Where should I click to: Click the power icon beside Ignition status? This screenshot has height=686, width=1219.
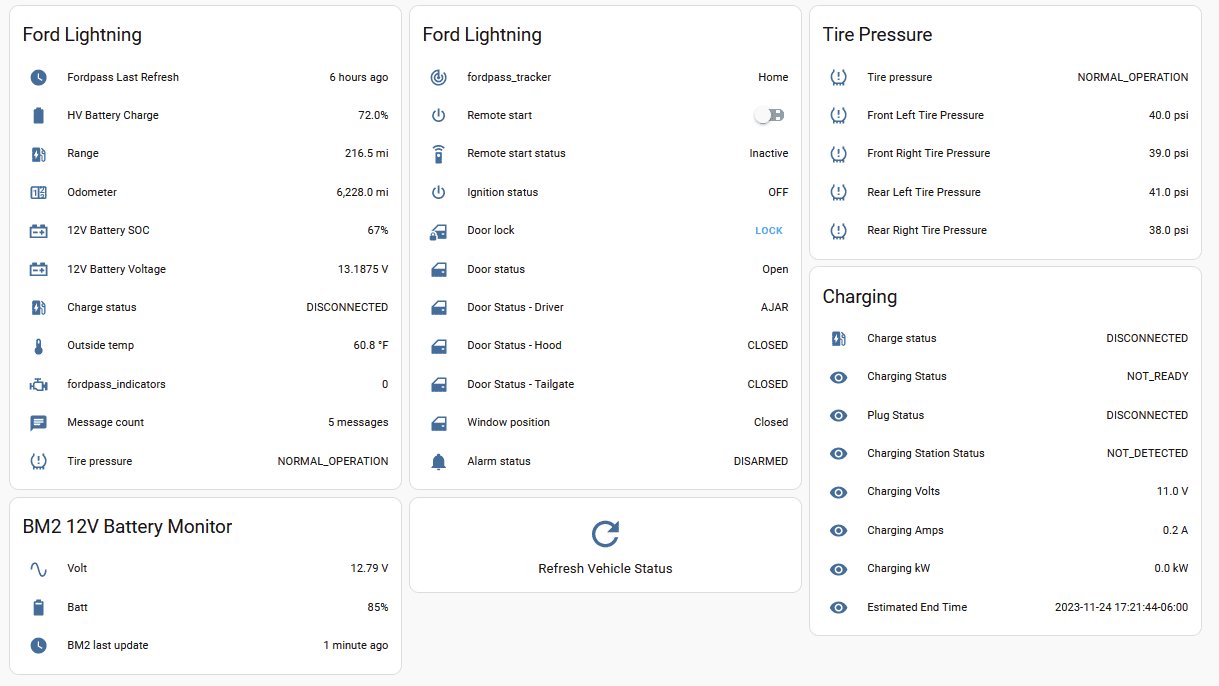438,192
